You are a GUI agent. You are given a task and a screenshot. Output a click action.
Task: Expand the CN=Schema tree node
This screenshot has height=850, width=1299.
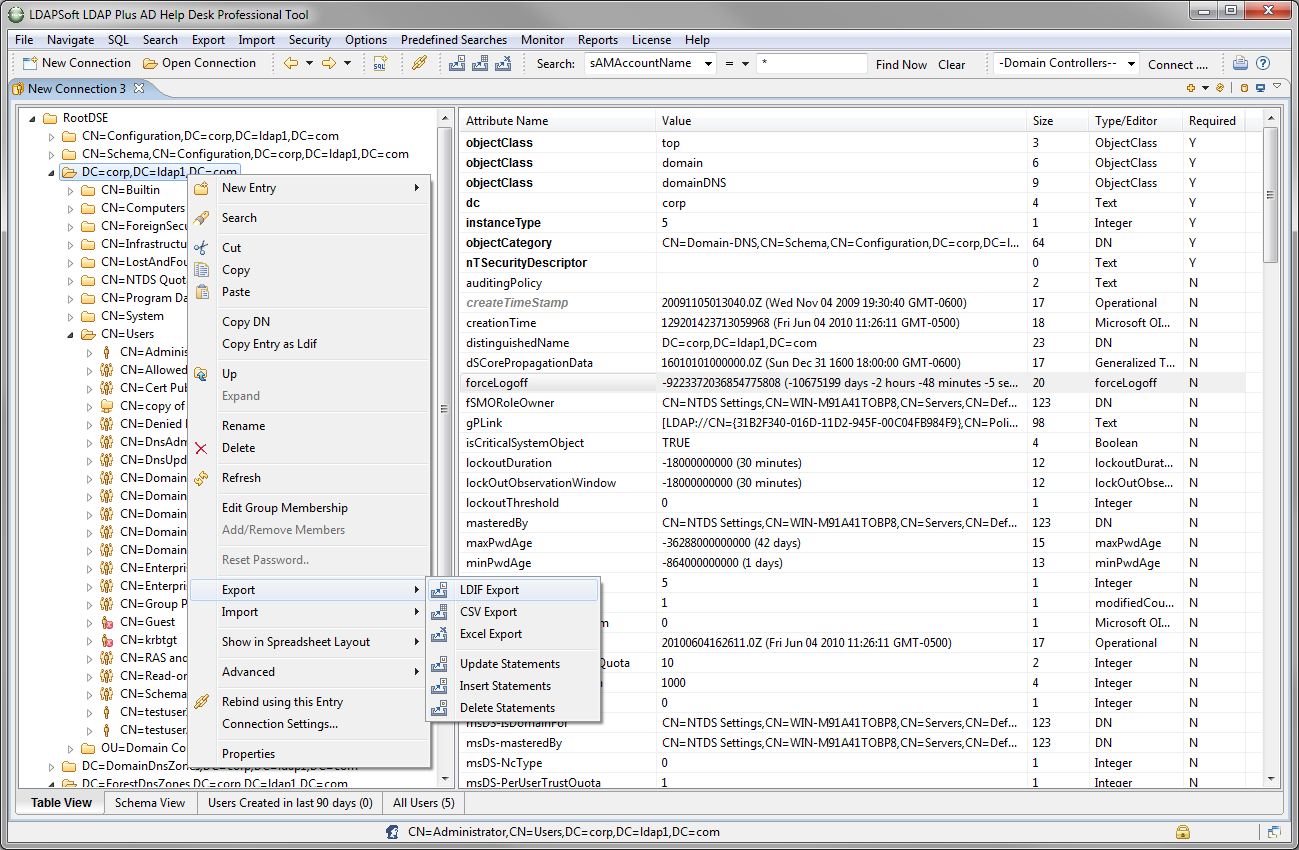52,155
